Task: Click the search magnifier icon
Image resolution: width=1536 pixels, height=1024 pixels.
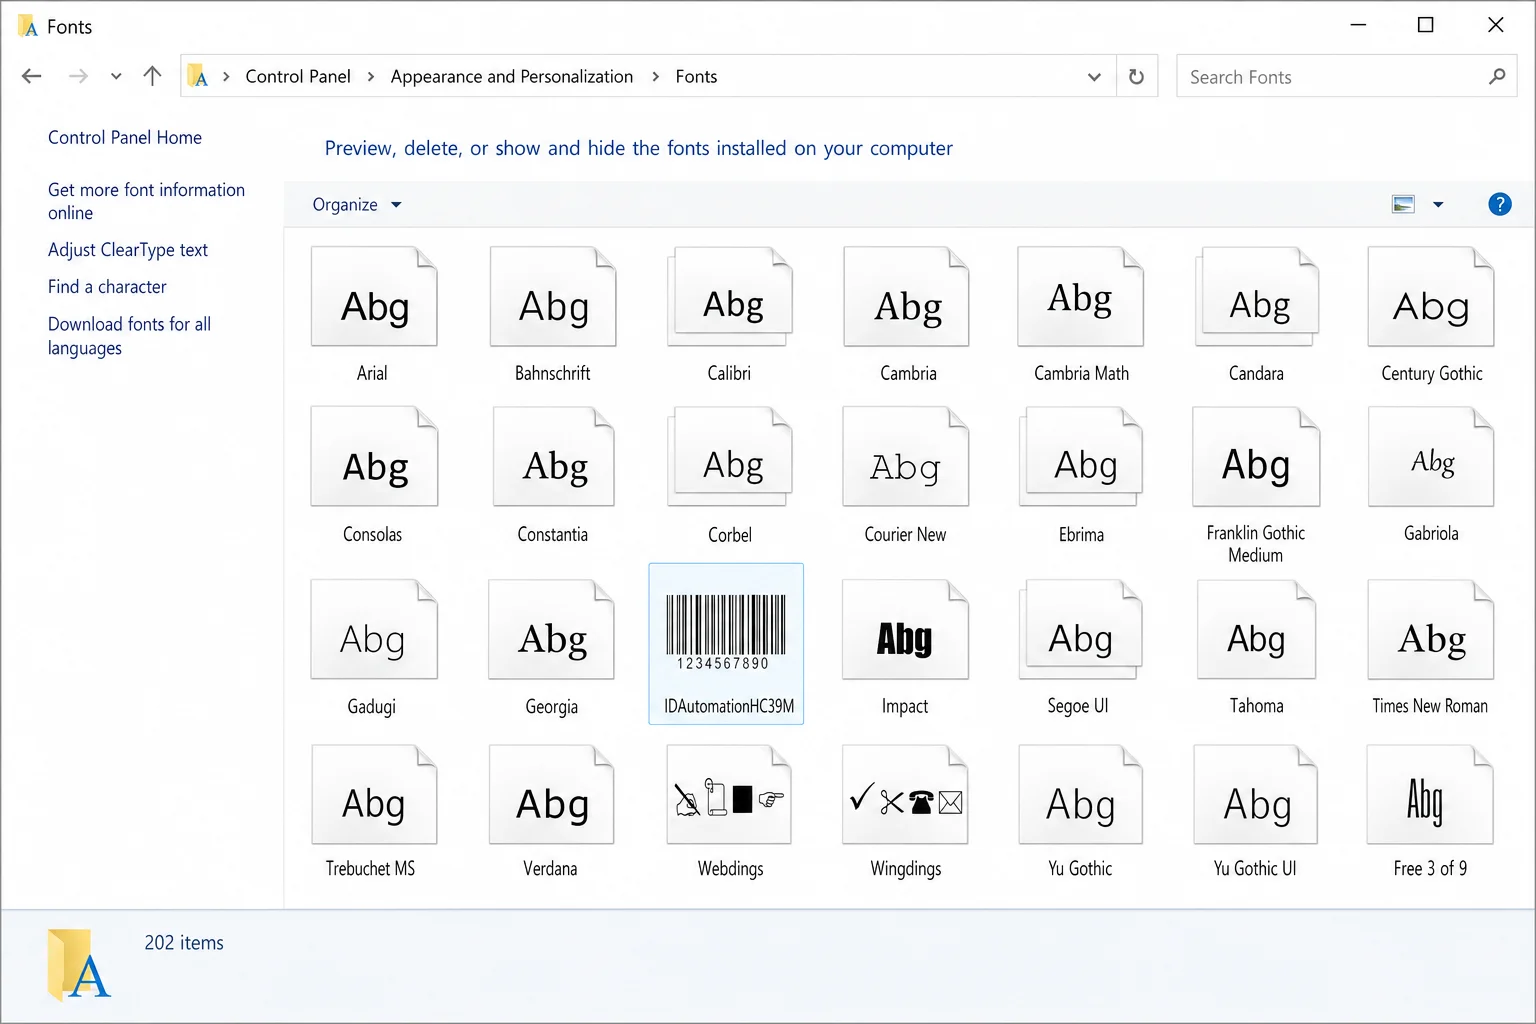Action: pyautogui.click(x=1497, y=76)
